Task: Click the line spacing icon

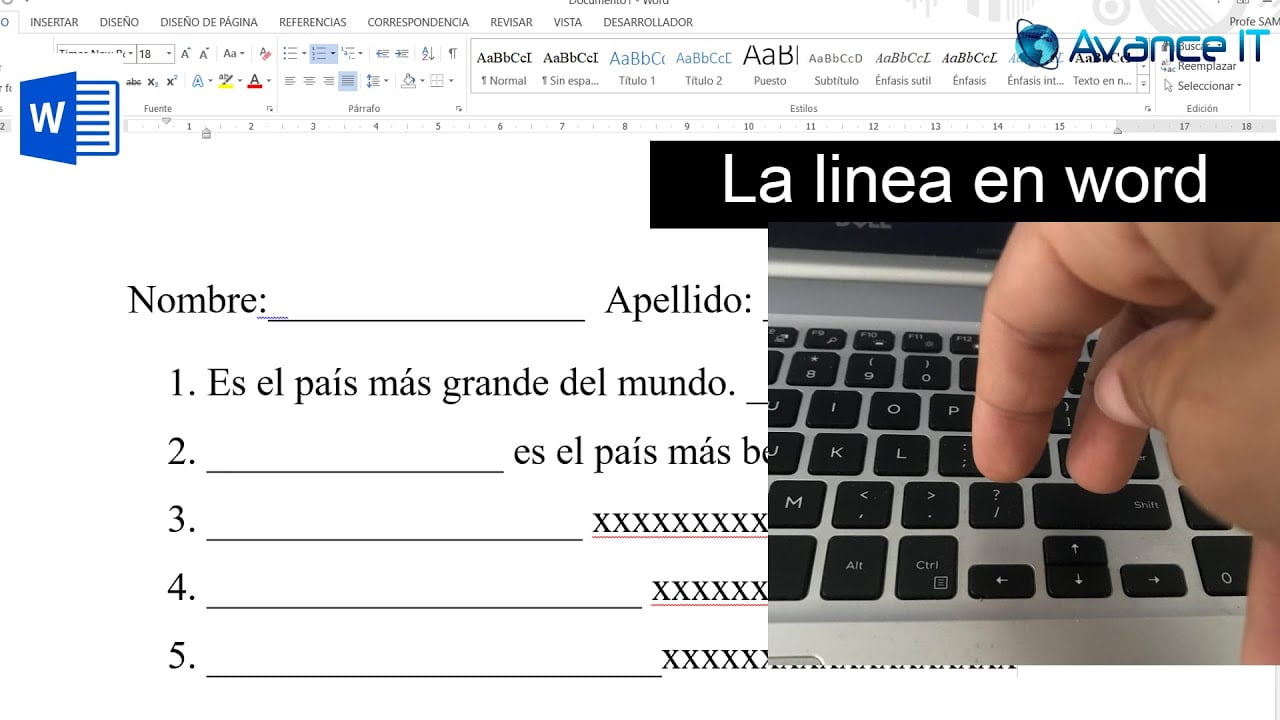Action: 373,81
